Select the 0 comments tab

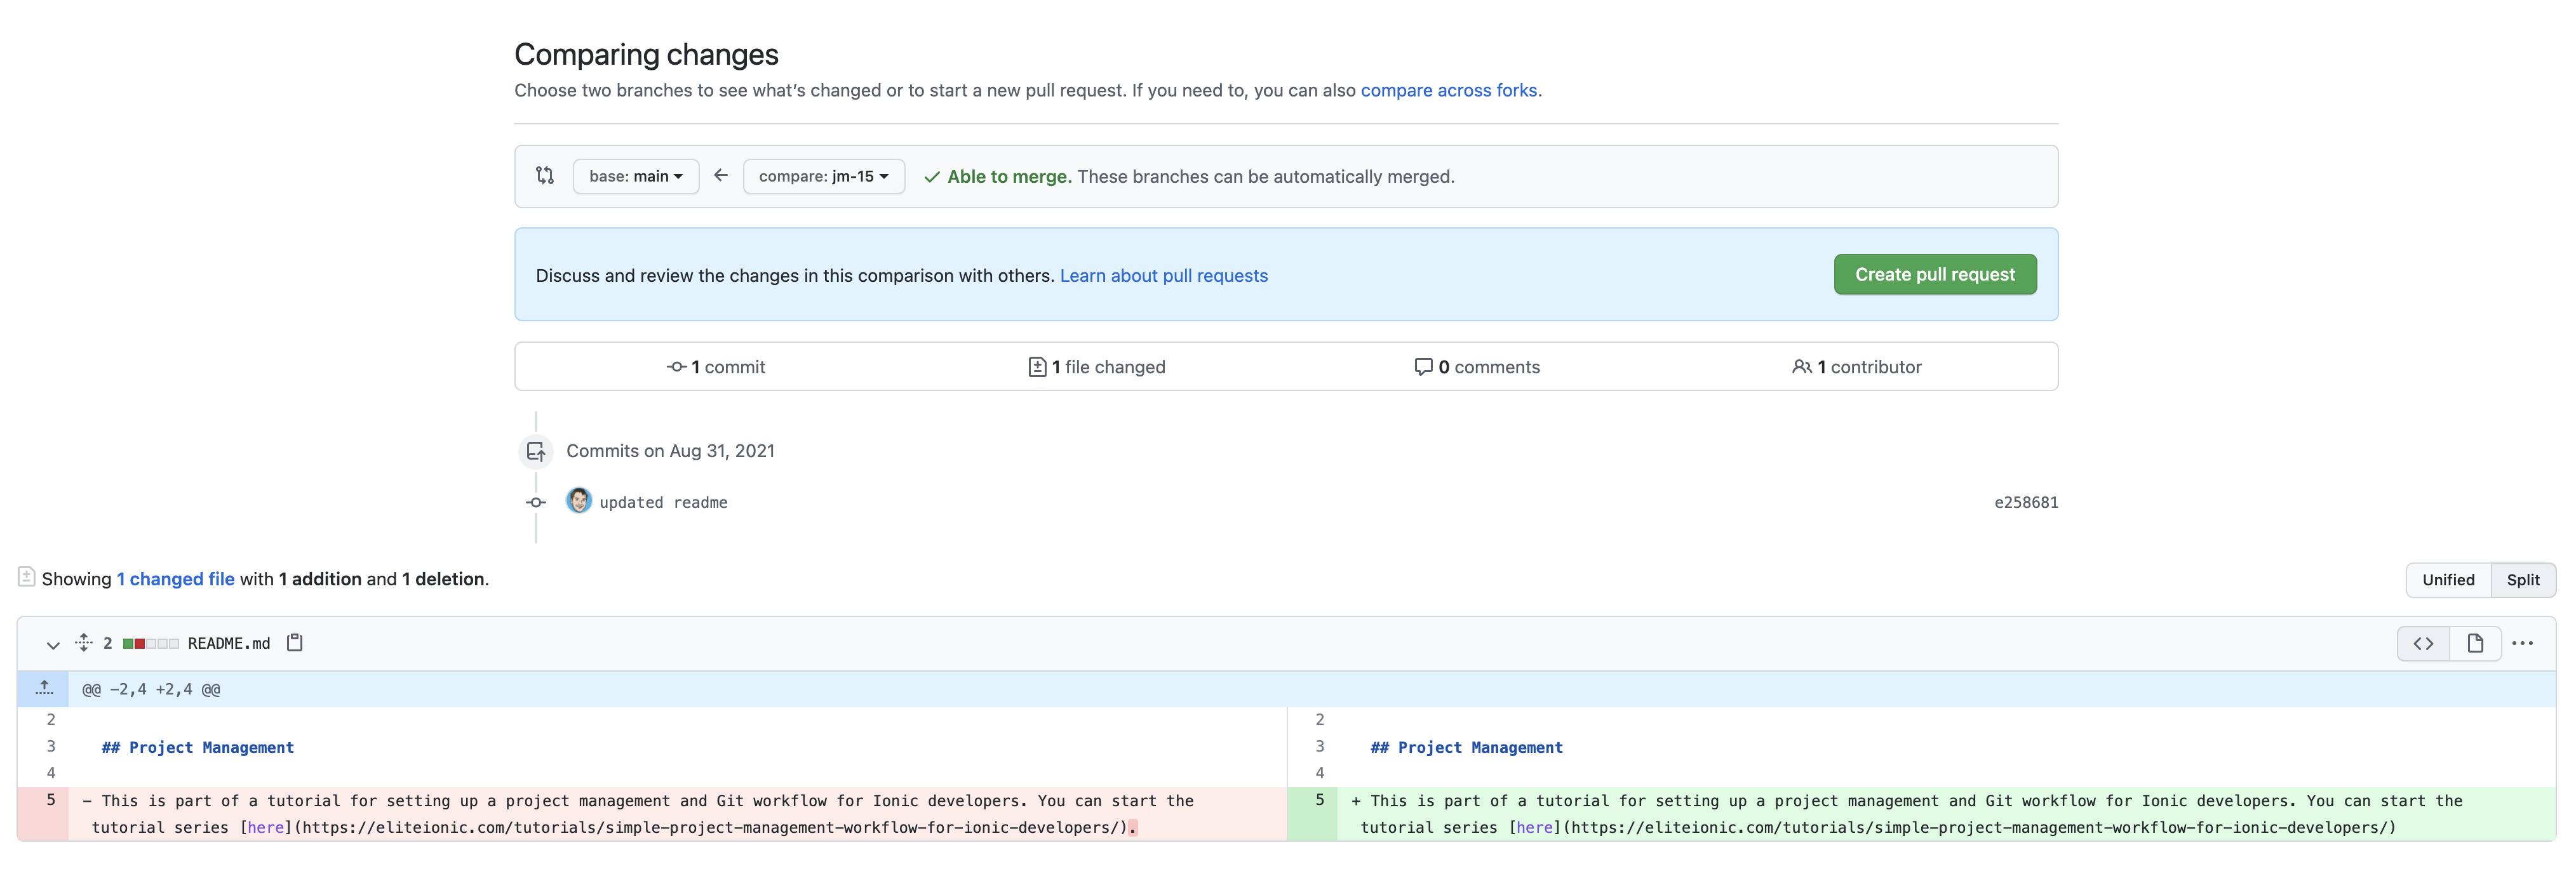coord(1477,367)
